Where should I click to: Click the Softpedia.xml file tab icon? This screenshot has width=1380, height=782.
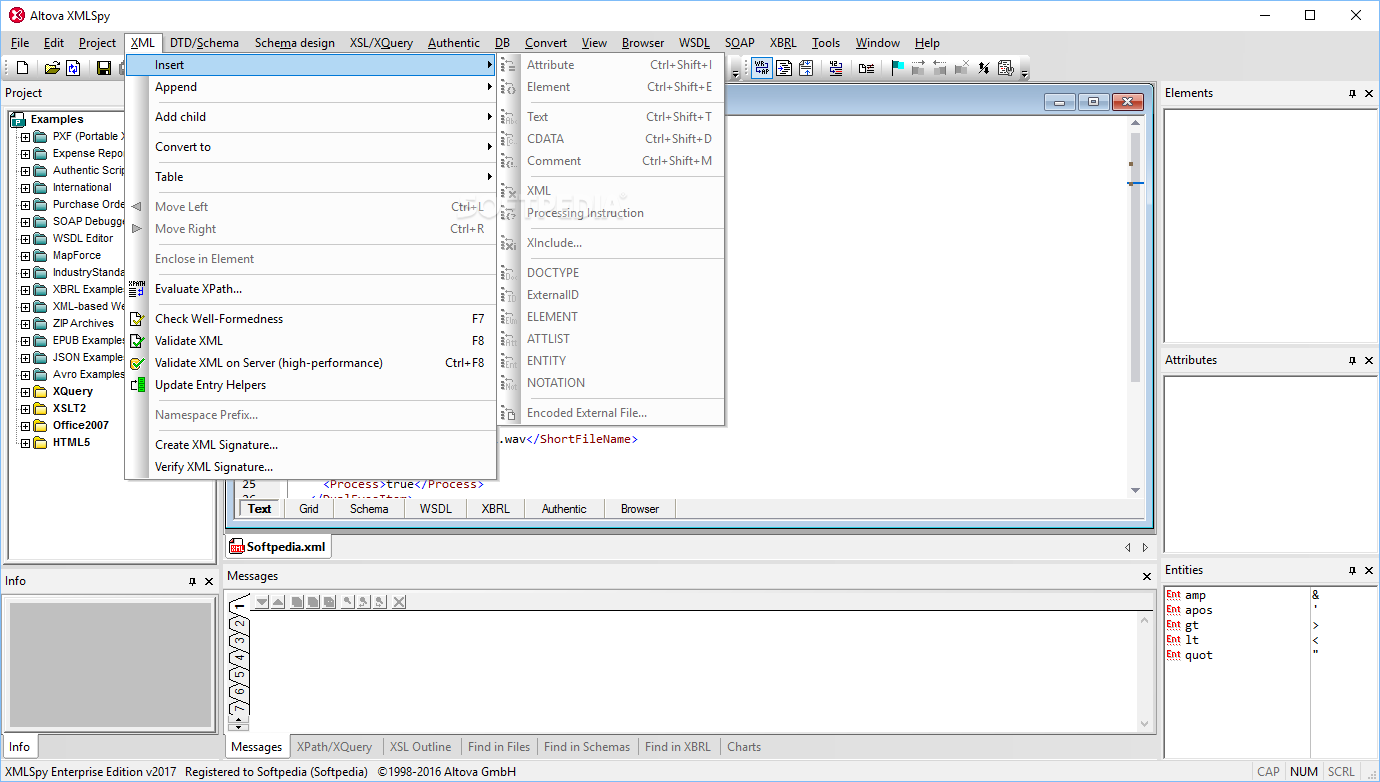[x=237, y=547]
